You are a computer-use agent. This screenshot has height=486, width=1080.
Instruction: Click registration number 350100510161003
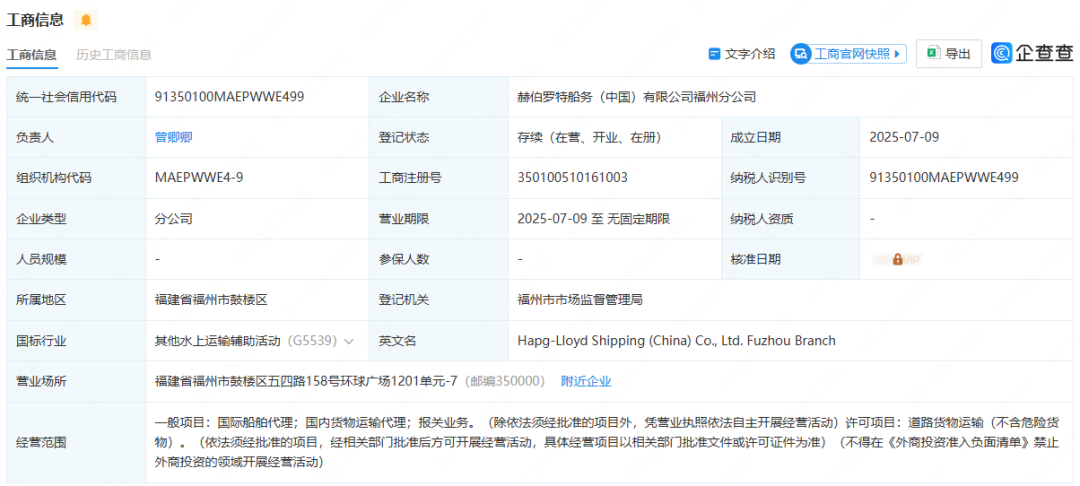pyautogui.click(x=572, y=178)
